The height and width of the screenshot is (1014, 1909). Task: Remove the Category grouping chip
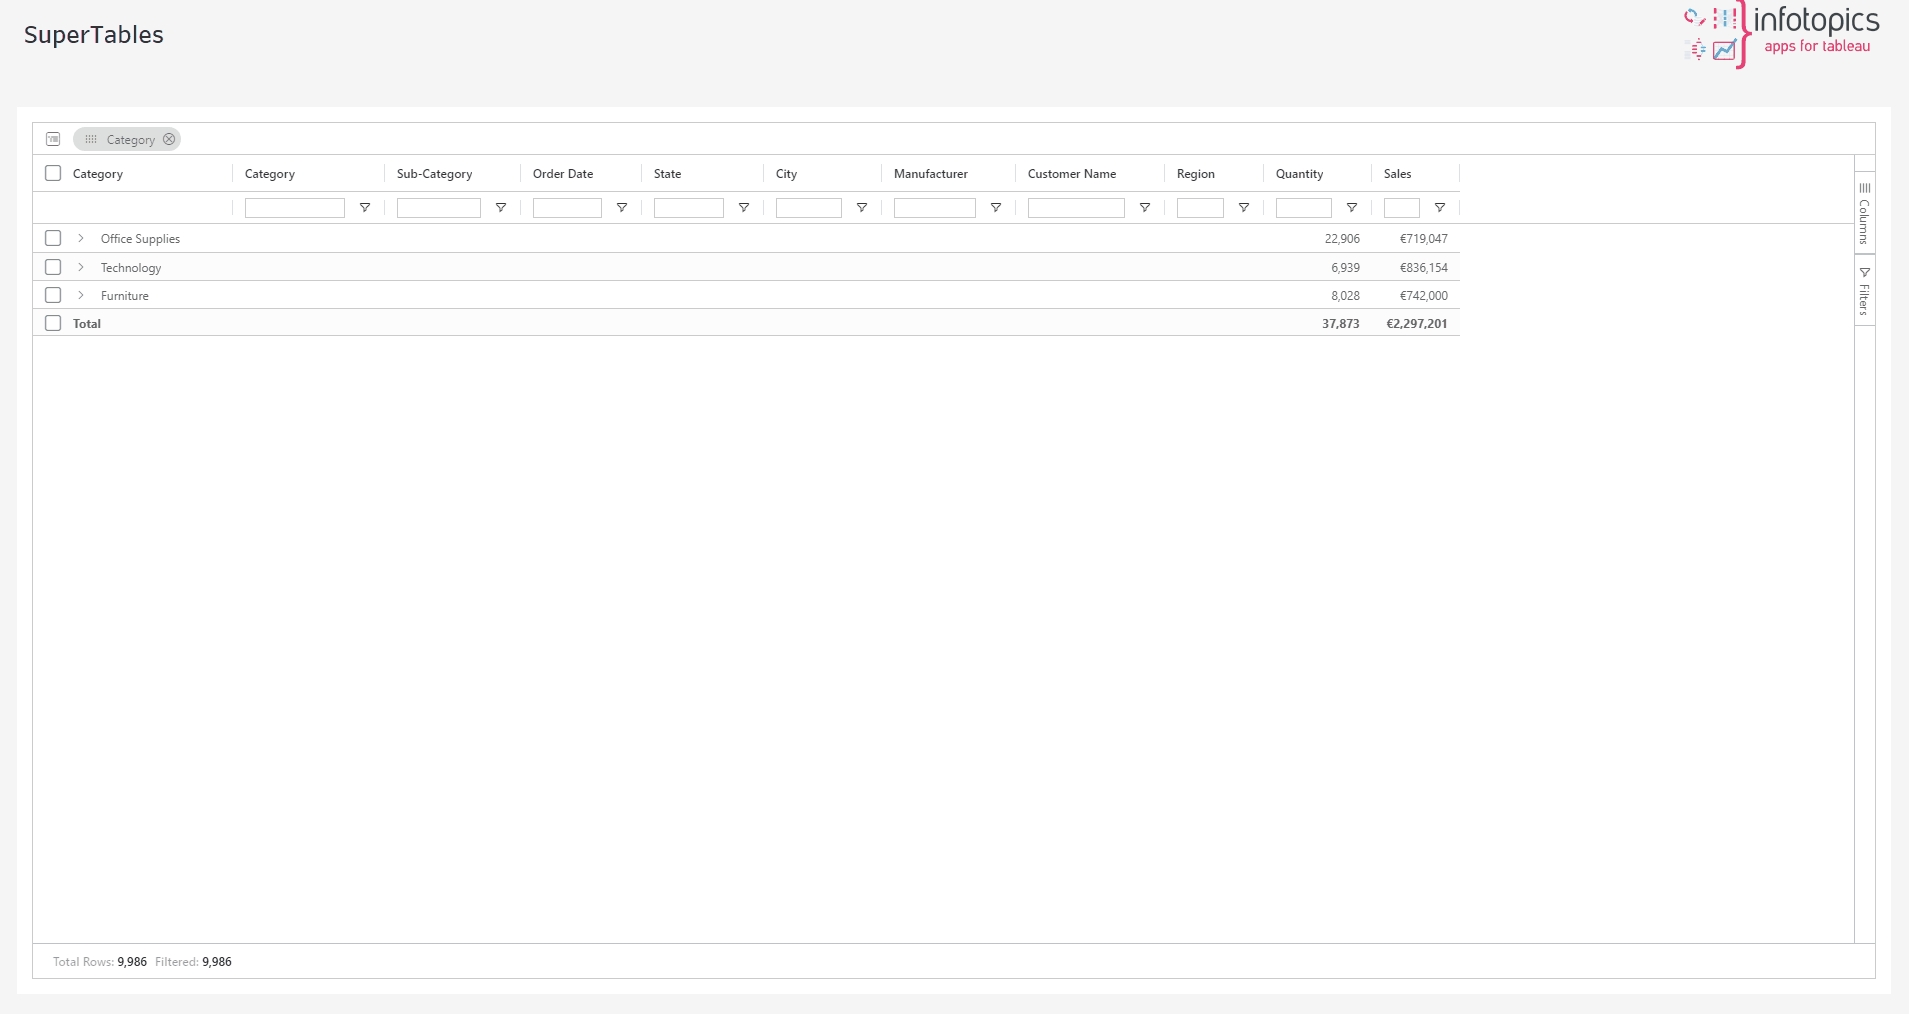(169, 139)
